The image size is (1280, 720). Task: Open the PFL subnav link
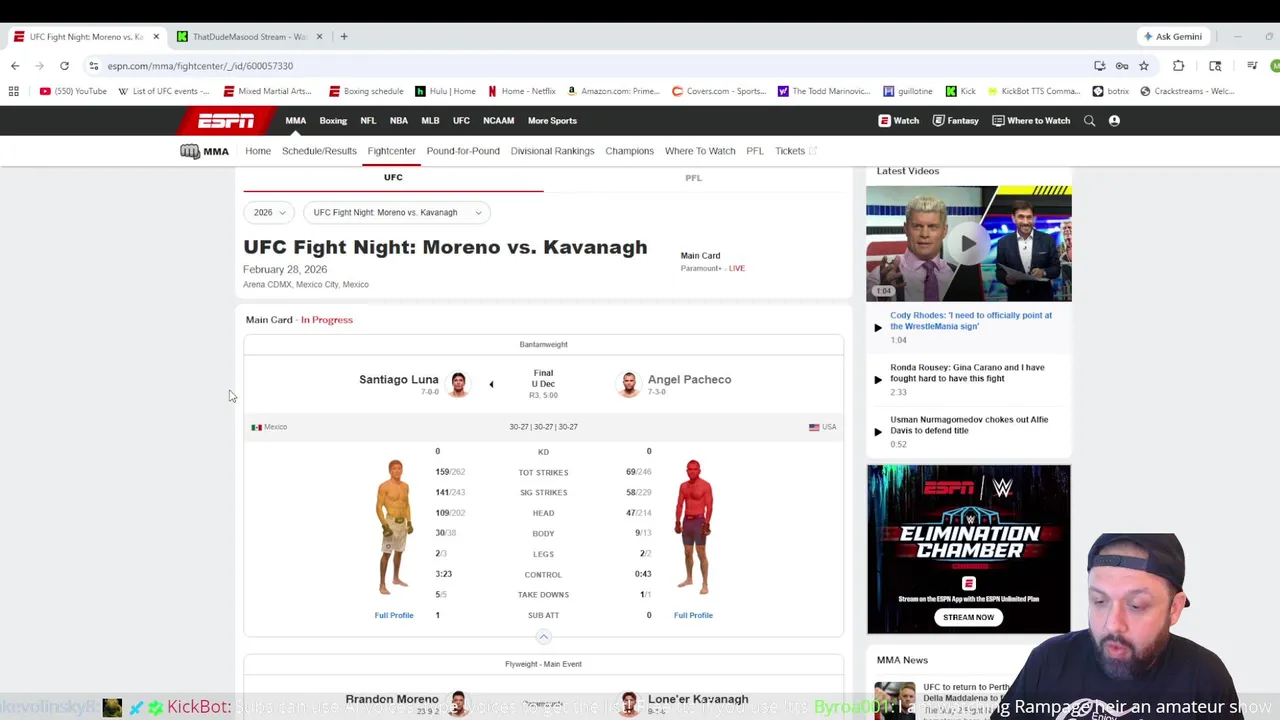[755, 151]
